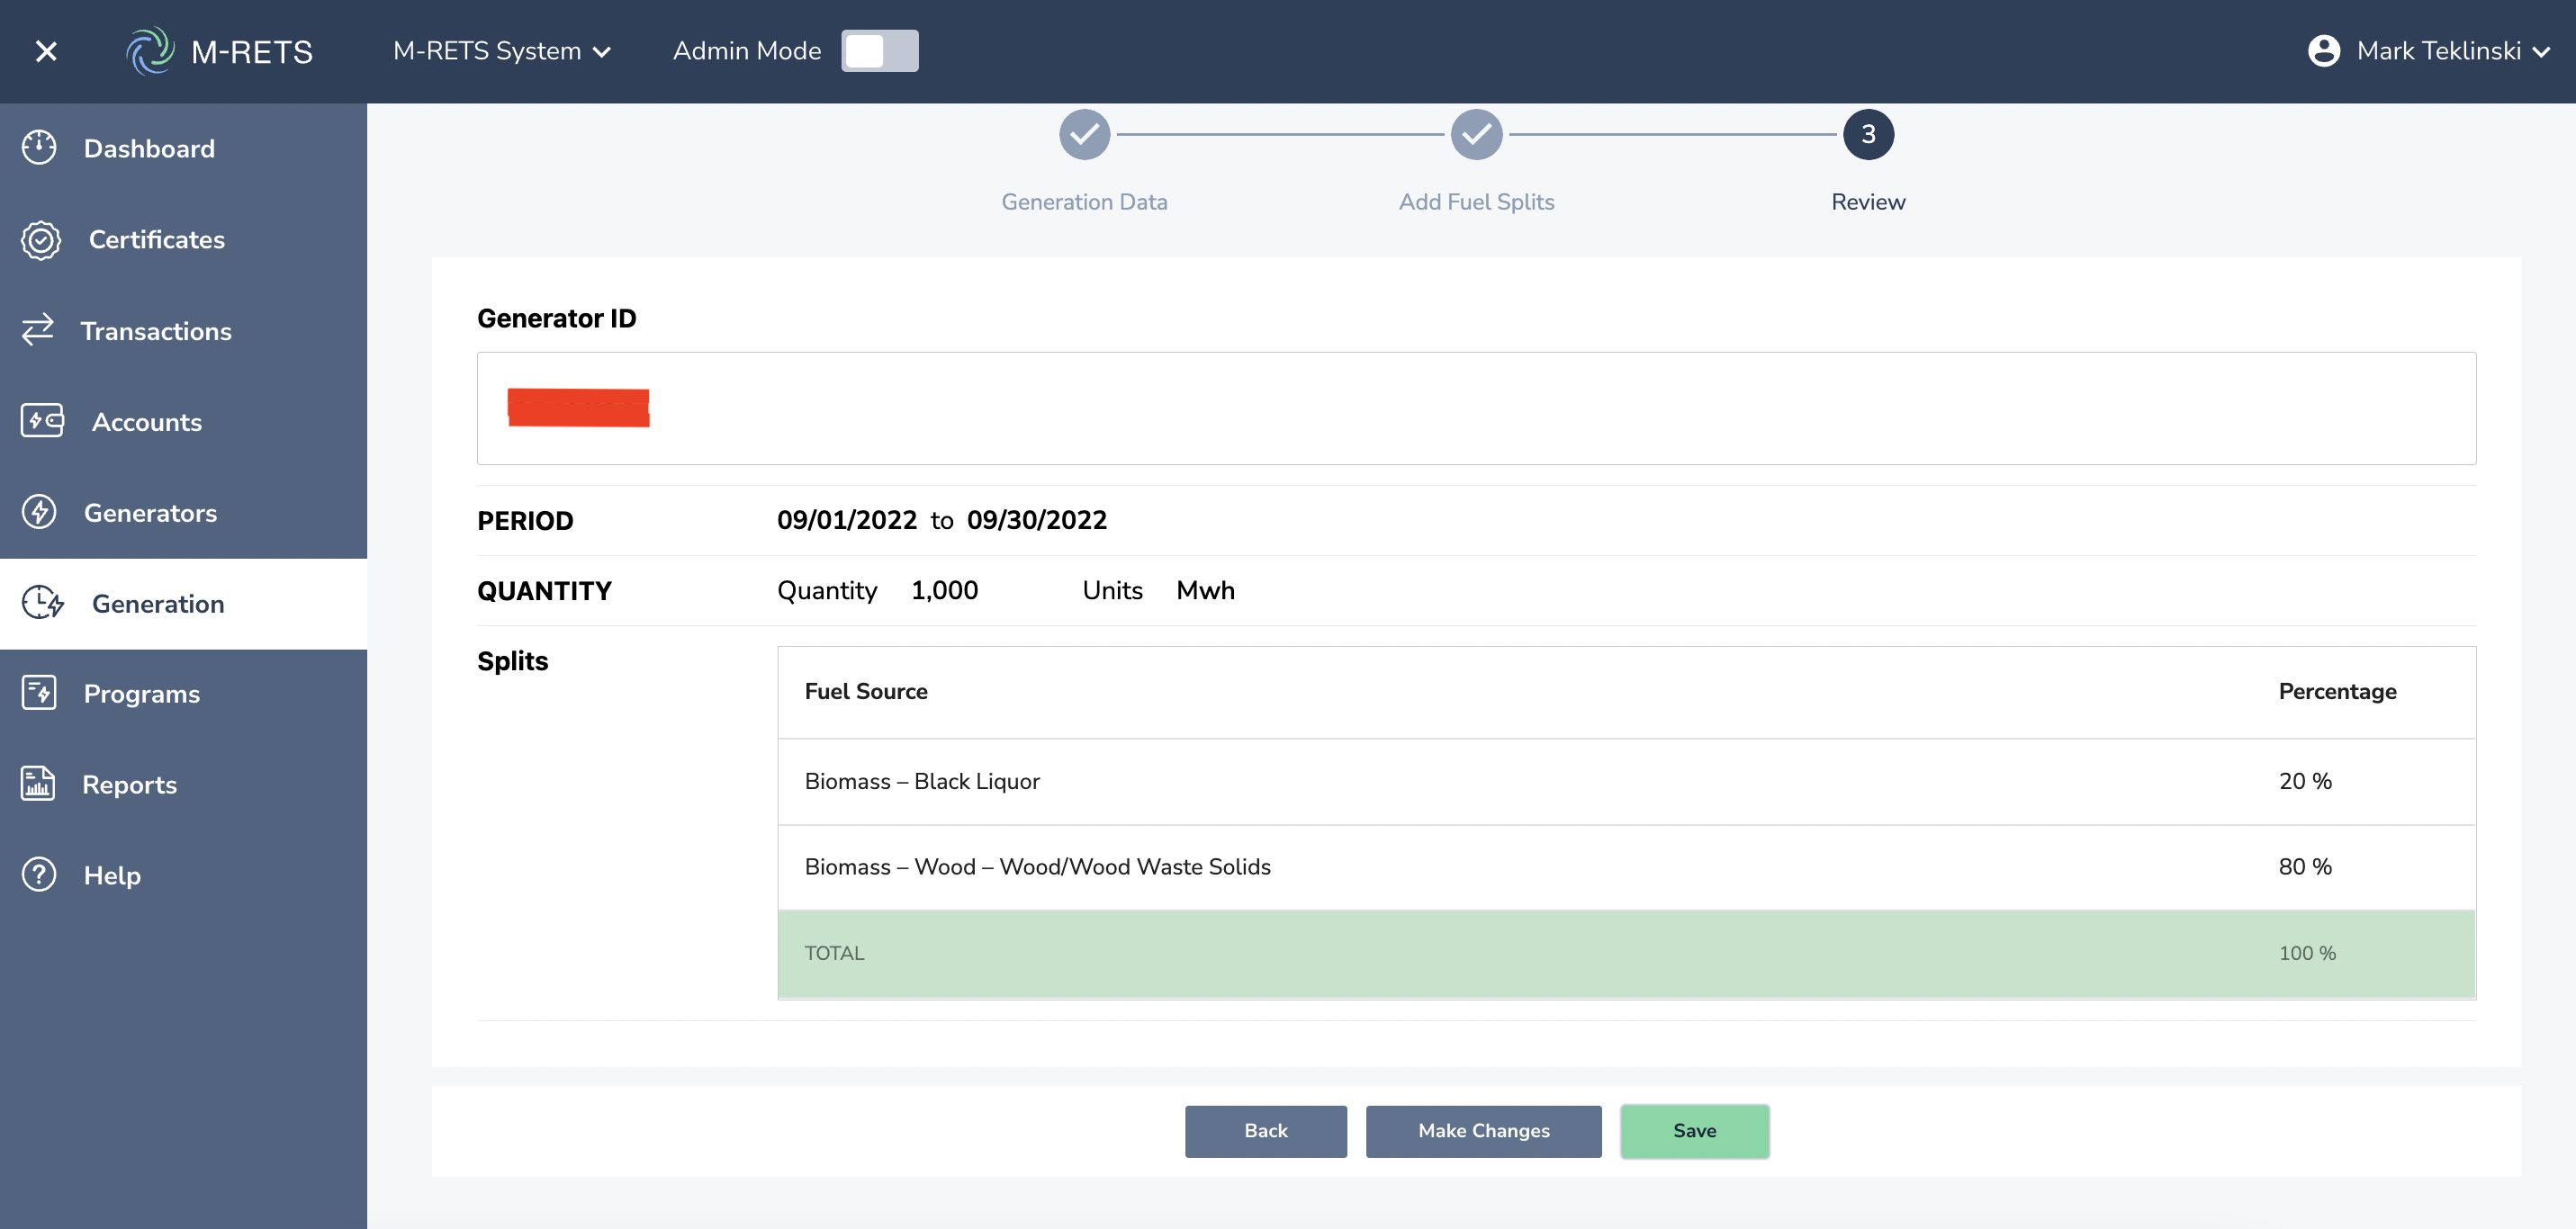Select the Generation menu item
The width and height of the screenshot is (2576, 1229).
(x=157, y=604)
